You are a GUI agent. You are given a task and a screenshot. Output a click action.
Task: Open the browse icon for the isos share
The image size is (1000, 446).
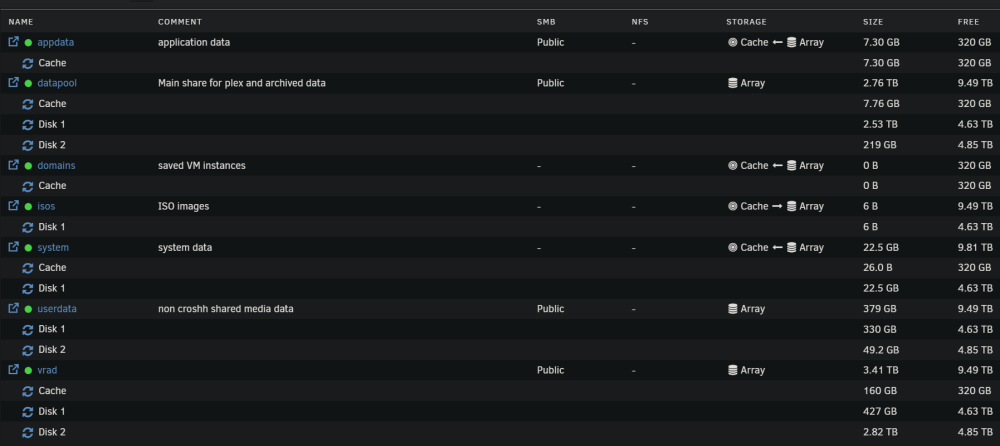pos(13,206)
